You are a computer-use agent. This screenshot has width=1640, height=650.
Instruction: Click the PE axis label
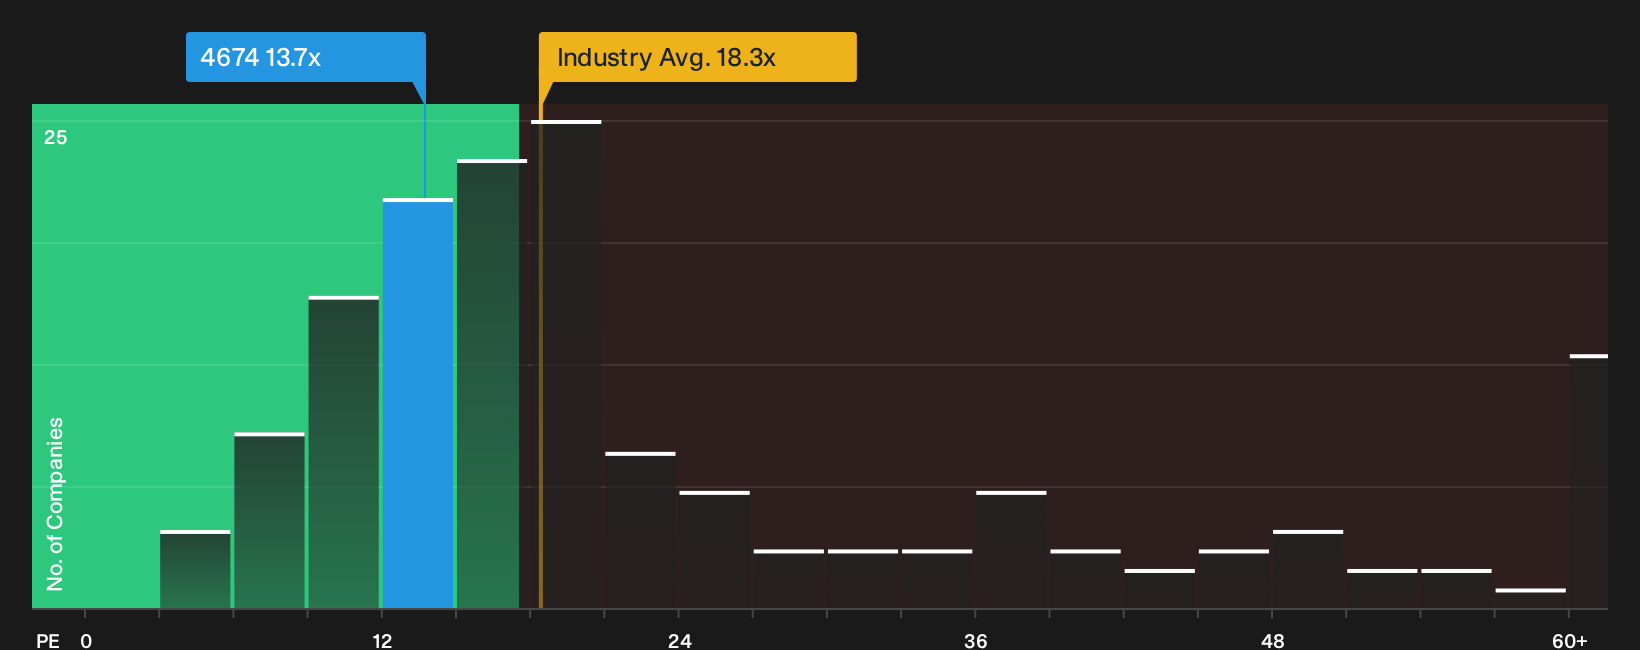(x=48, y=641)
